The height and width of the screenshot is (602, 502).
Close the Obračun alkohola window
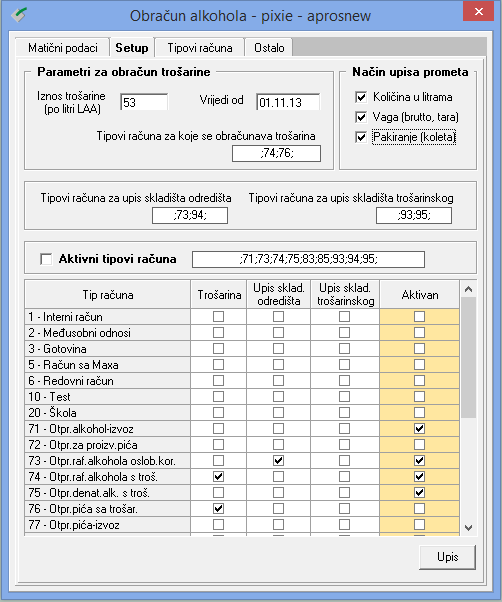tap(478, 11)
